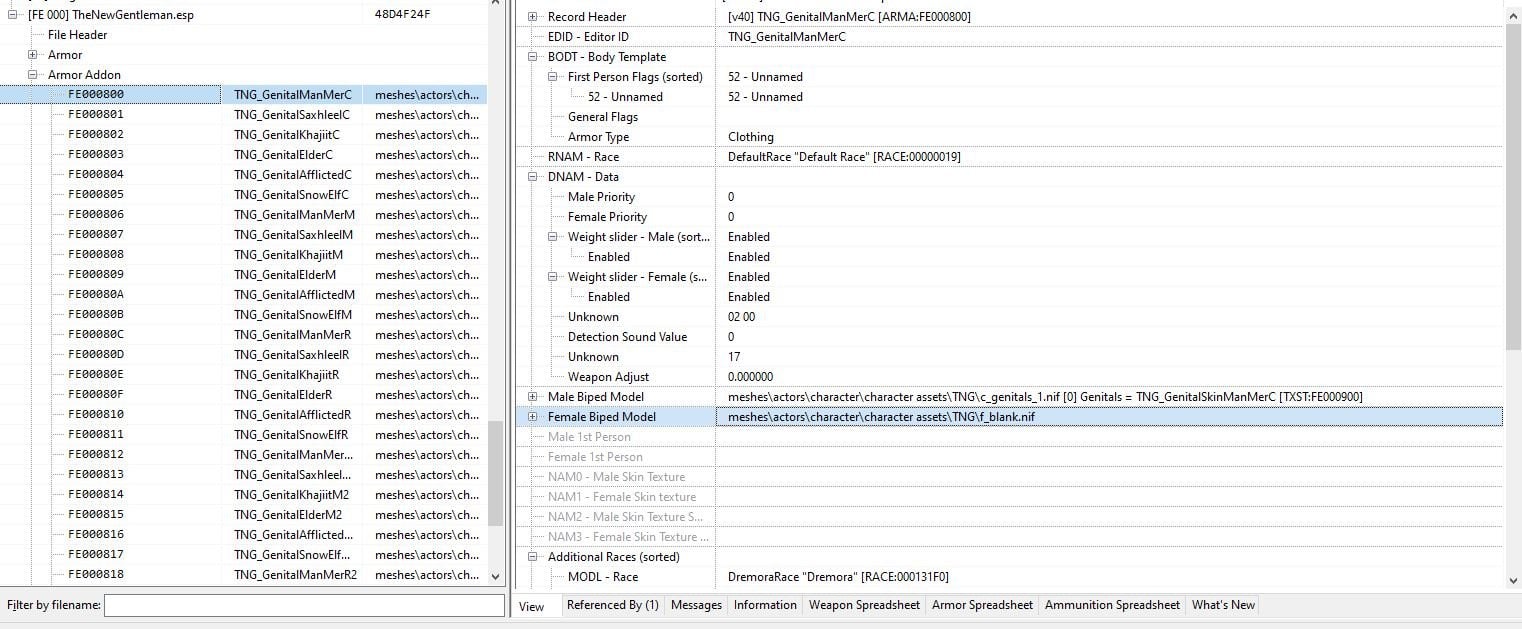Click the General Flags row

point(1009,117)
